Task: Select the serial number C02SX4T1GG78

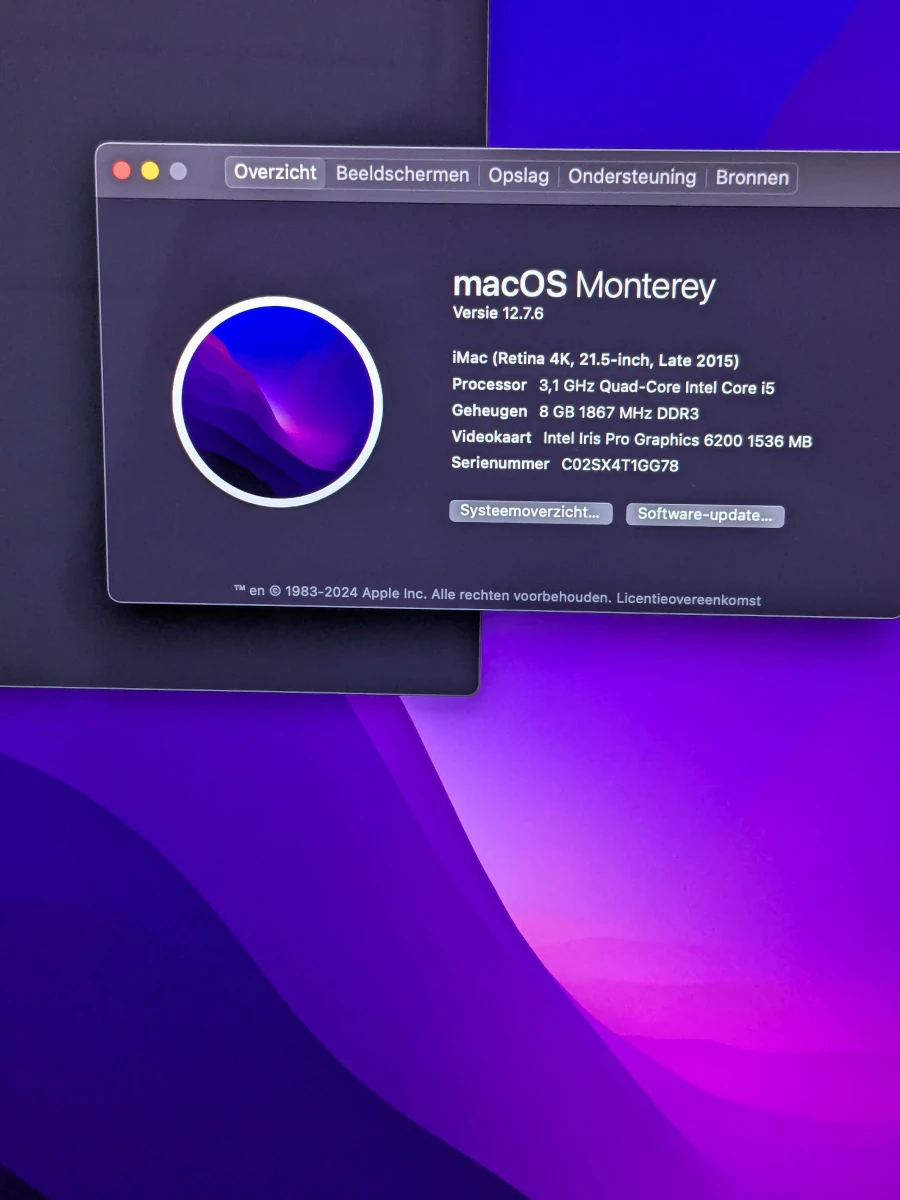Action: pyautogui.click(x=620, y=465)
